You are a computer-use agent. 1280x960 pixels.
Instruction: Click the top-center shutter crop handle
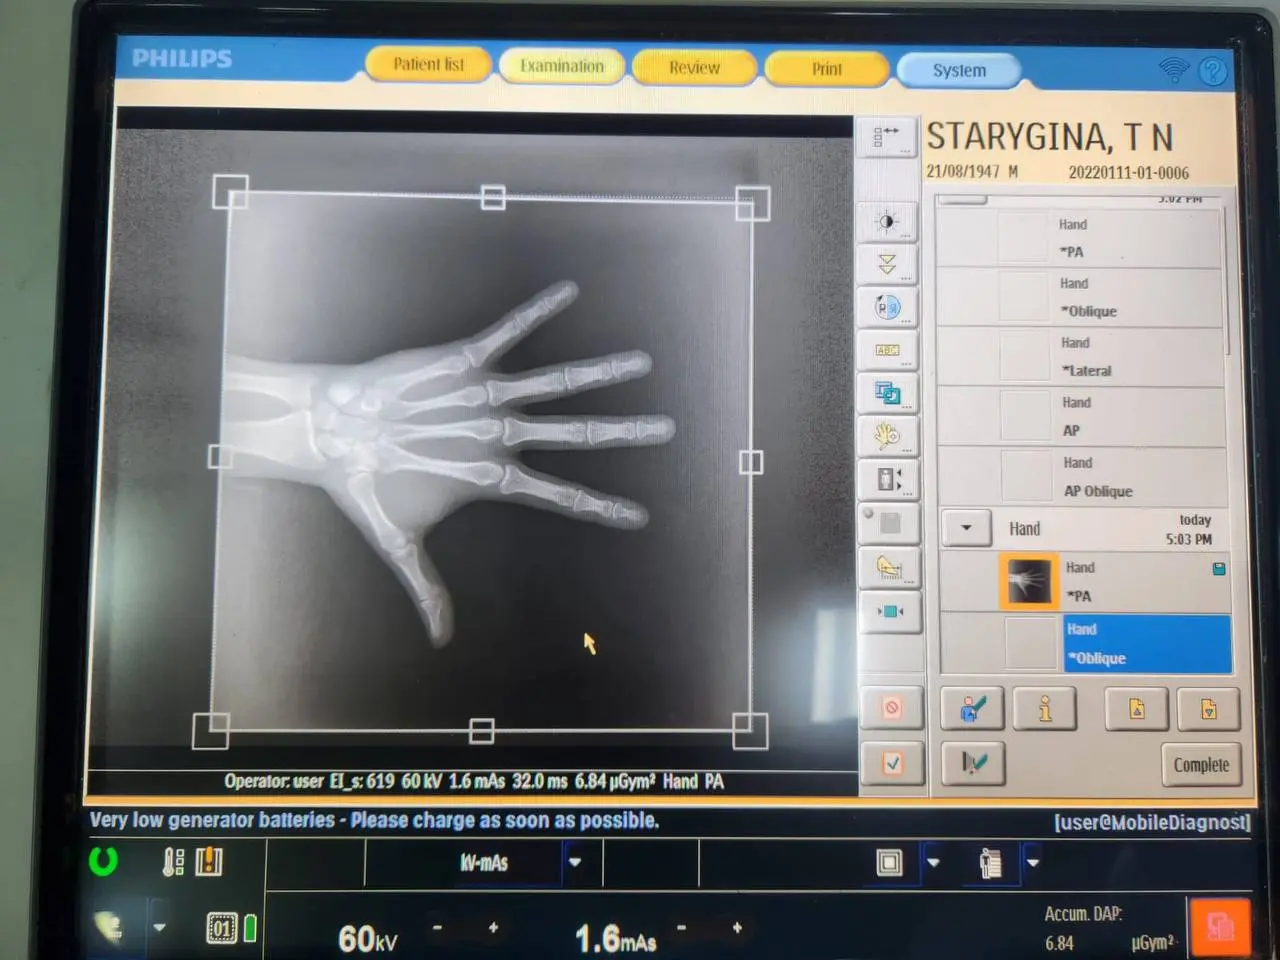(493, 197)
